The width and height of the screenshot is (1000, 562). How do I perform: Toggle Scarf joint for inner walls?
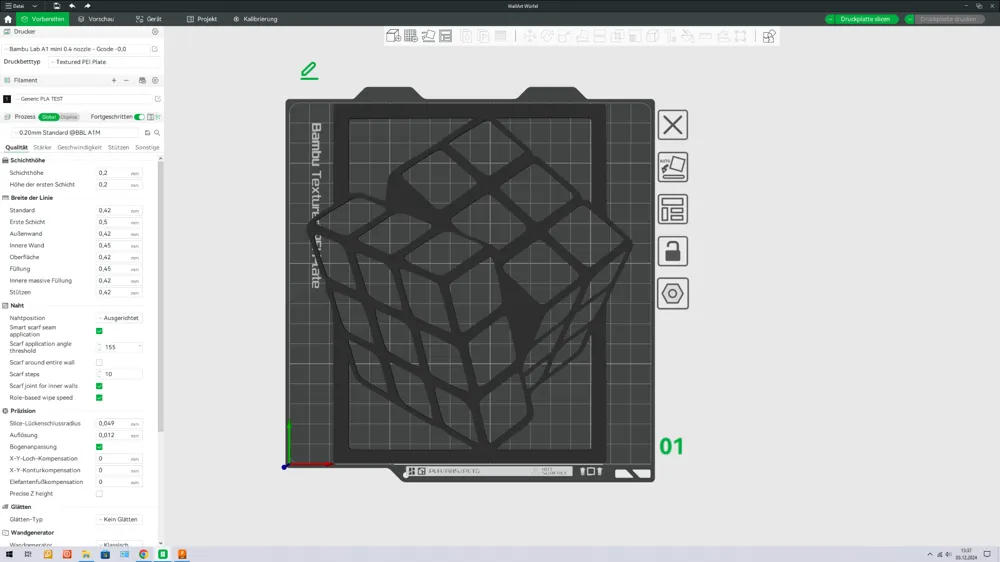pos(99,386)
